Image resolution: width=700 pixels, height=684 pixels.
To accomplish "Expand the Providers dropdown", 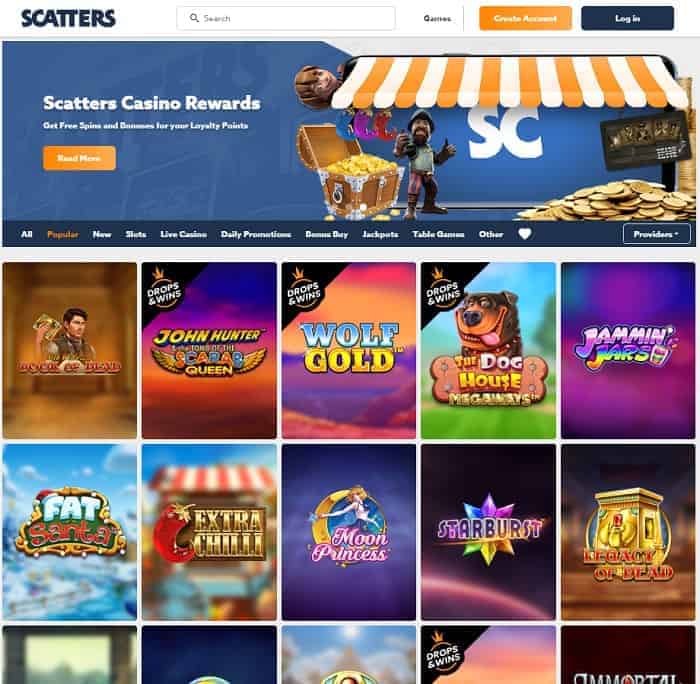I will point(657,234).
